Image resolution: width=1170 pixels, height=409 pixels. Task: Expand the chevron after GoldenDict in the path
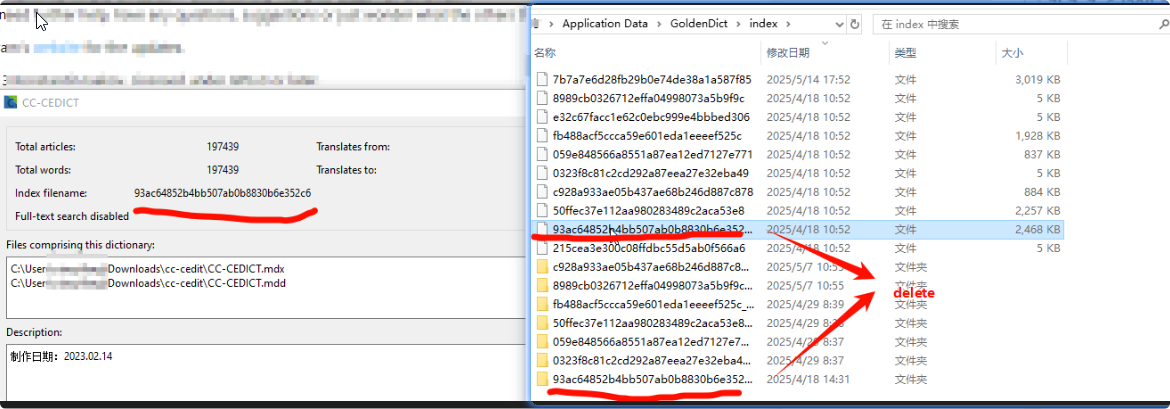740,24
